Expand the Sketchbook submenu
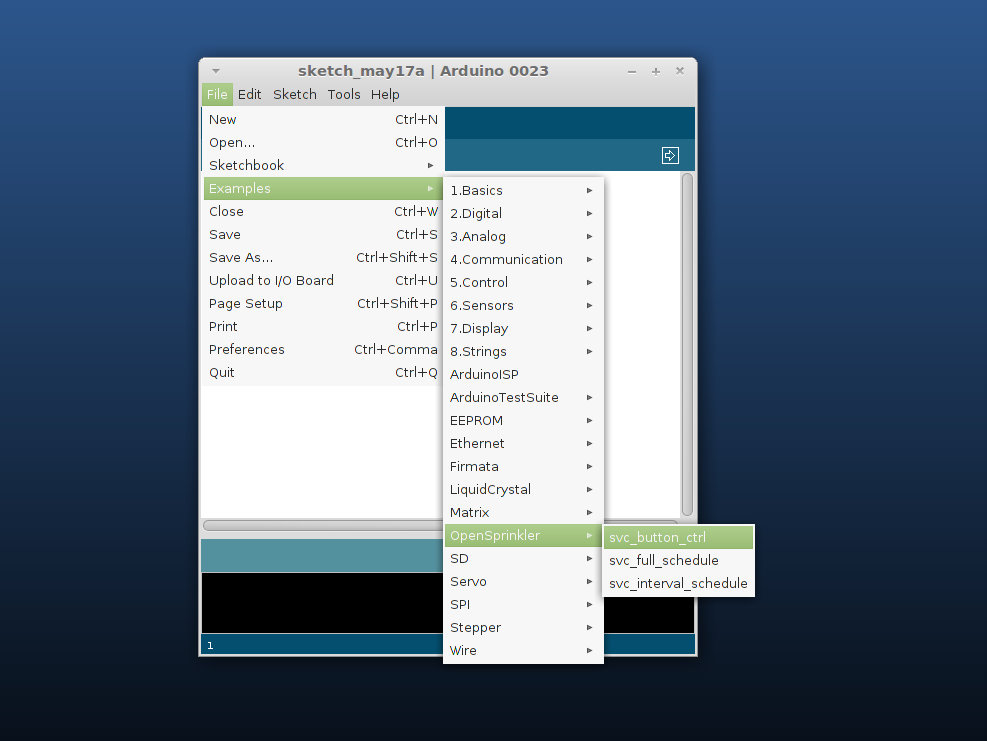Screen dimensions: 987x741 (x=323, y=166)
